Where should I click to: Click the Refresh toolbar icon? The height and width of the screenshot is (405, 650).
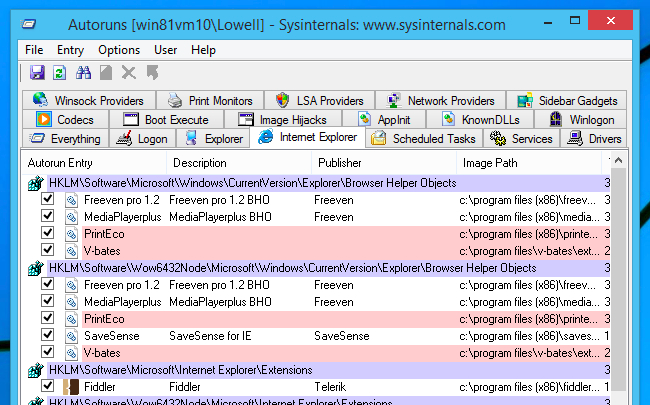click(x=59, y=73)
